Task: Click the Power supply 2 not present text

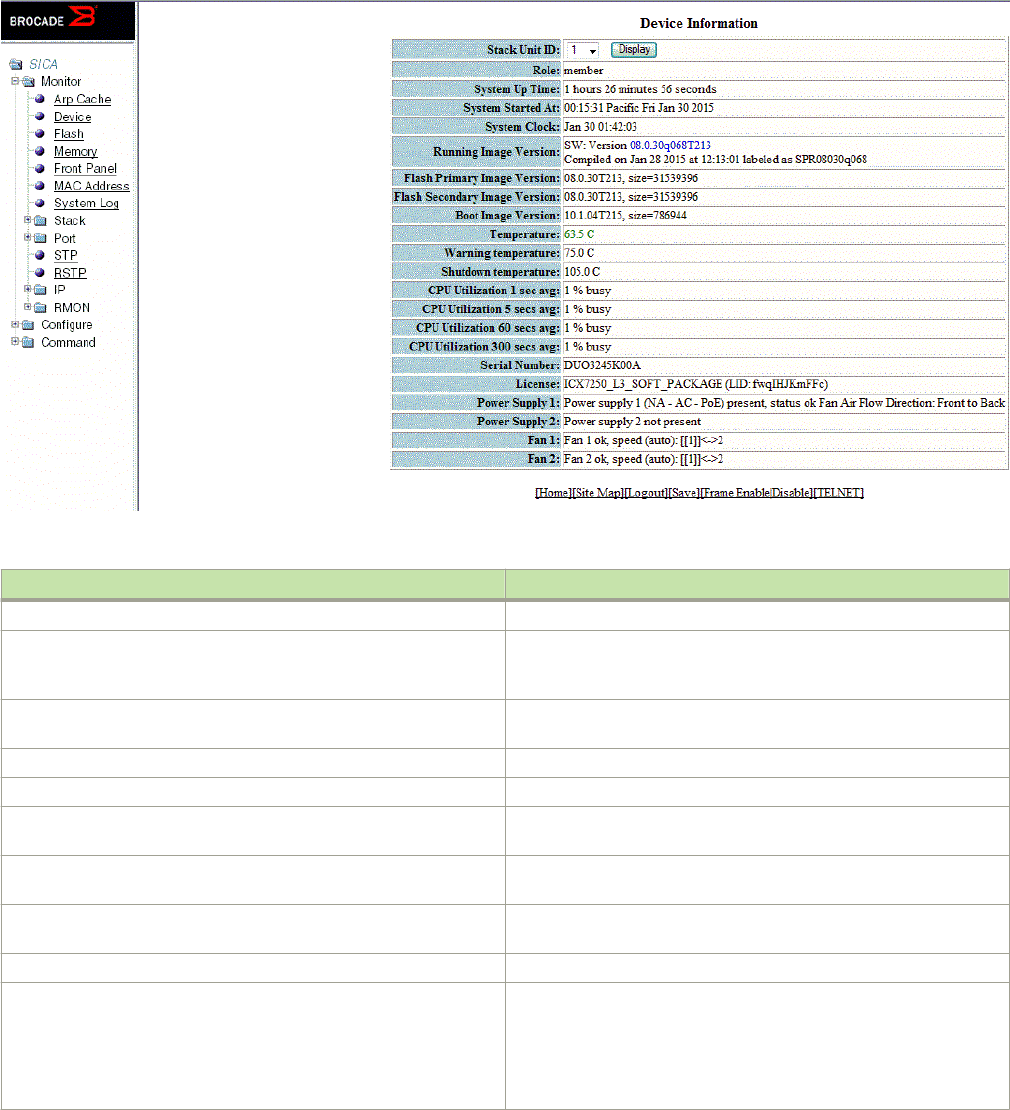Action: (632, 422)
